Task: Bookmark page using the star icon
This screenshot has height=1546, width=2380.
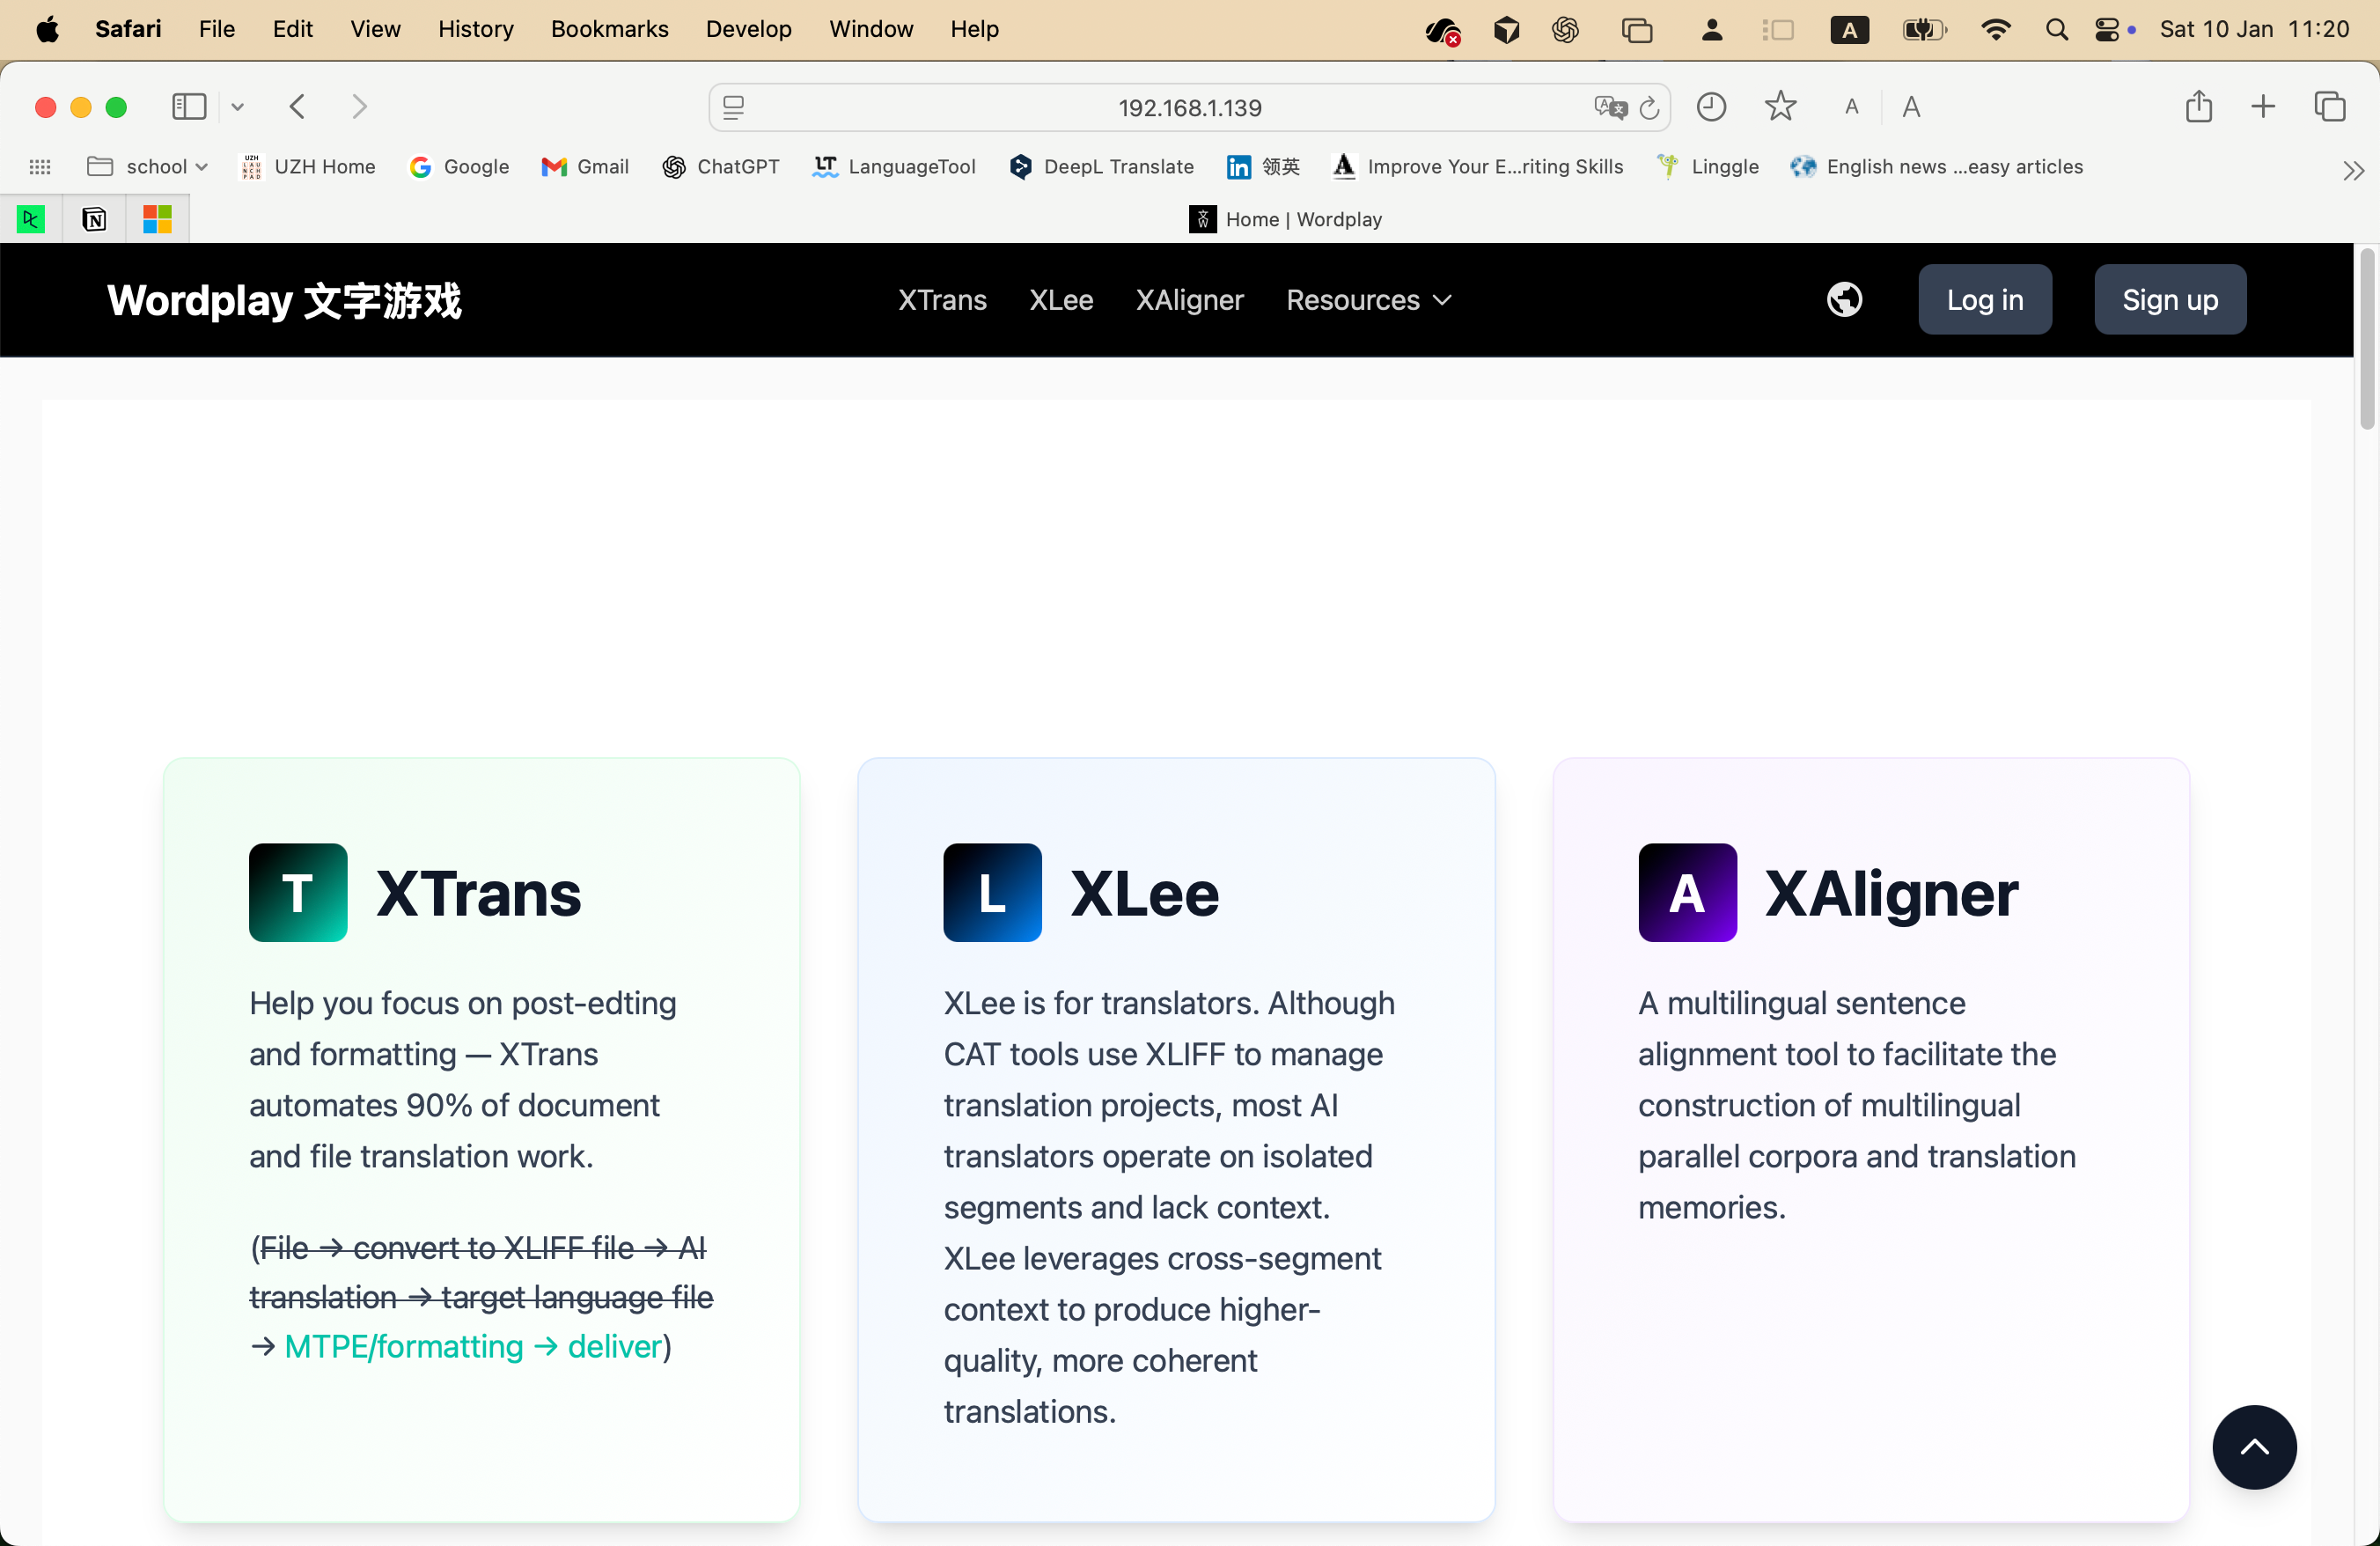Action: (1780, 106)
